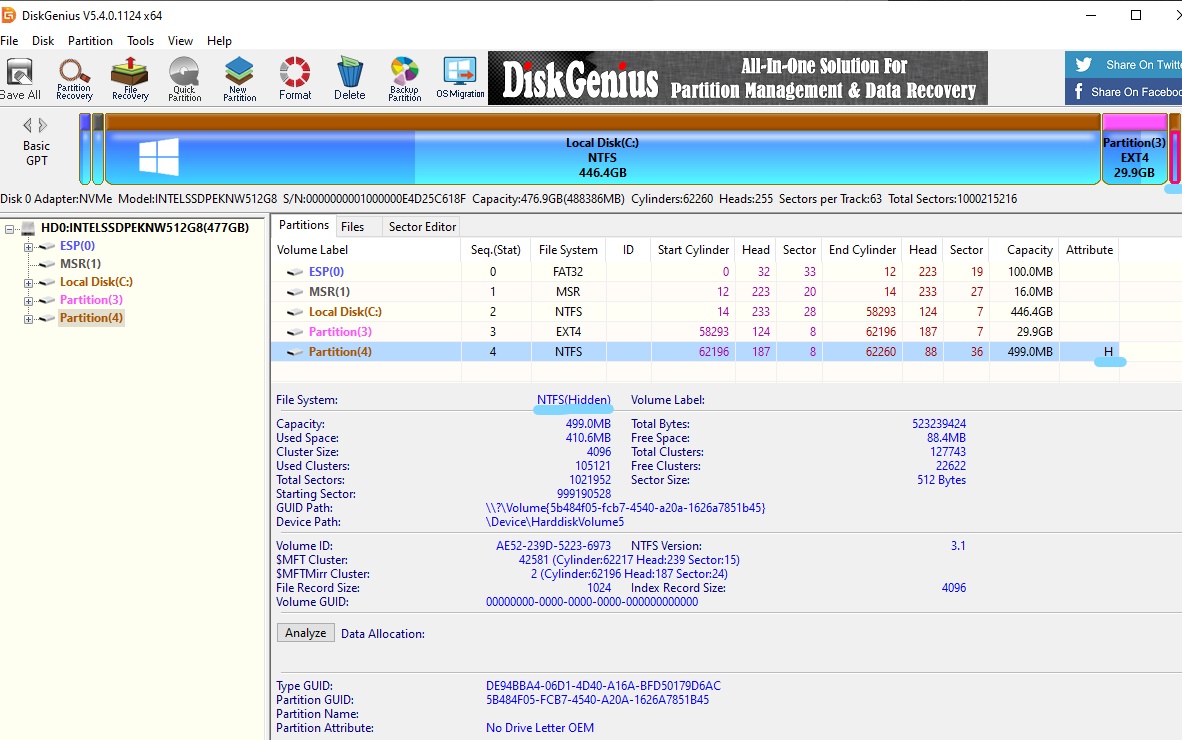Screen dimensions: 1182x740
Task: Click the Delete partition toolbar icon
Action: (350, 79)
